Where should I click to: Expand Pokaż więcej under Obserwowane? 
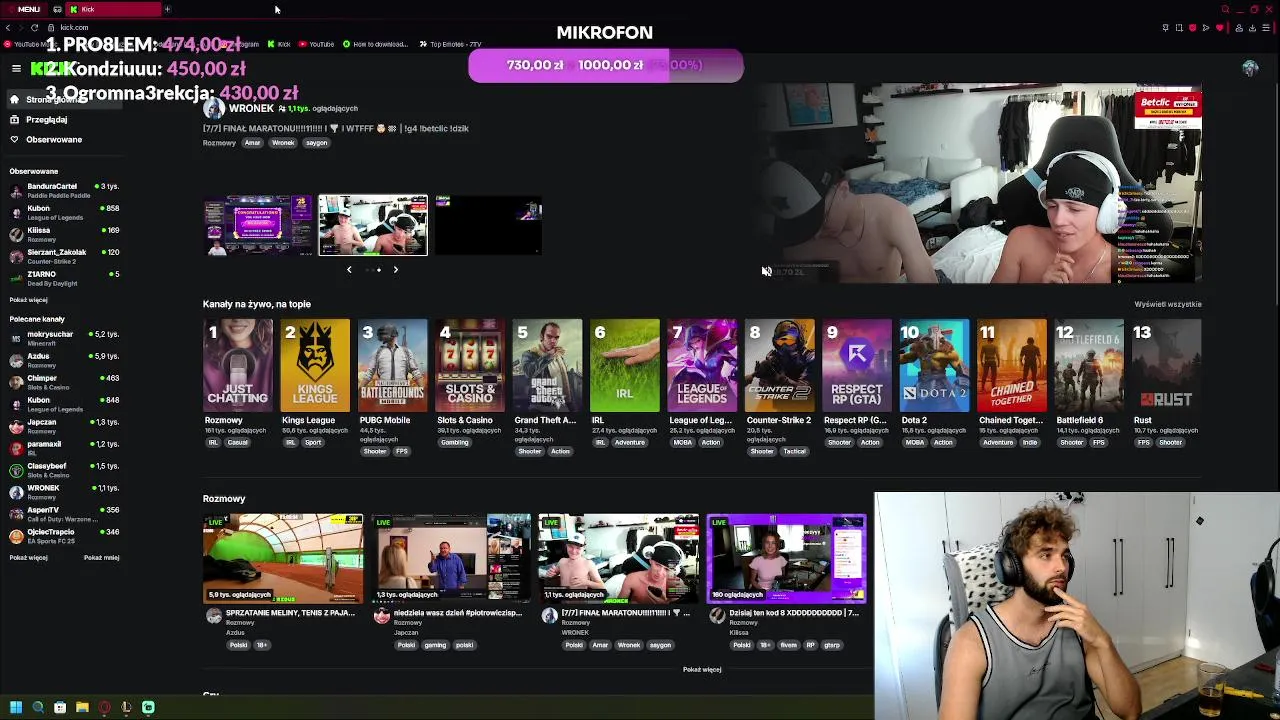[x=28, y=300]
